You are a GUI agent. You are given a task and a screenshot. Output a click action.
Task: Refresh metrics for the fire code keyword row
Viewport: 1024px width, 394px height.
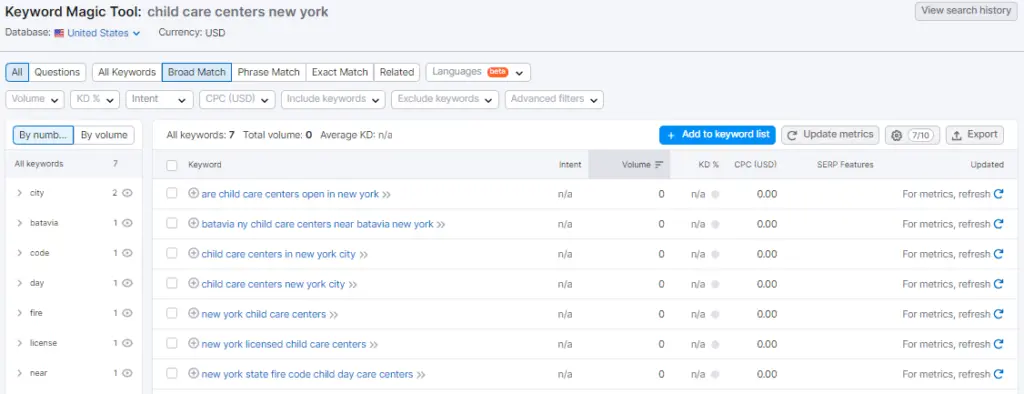tap(999, 374)
